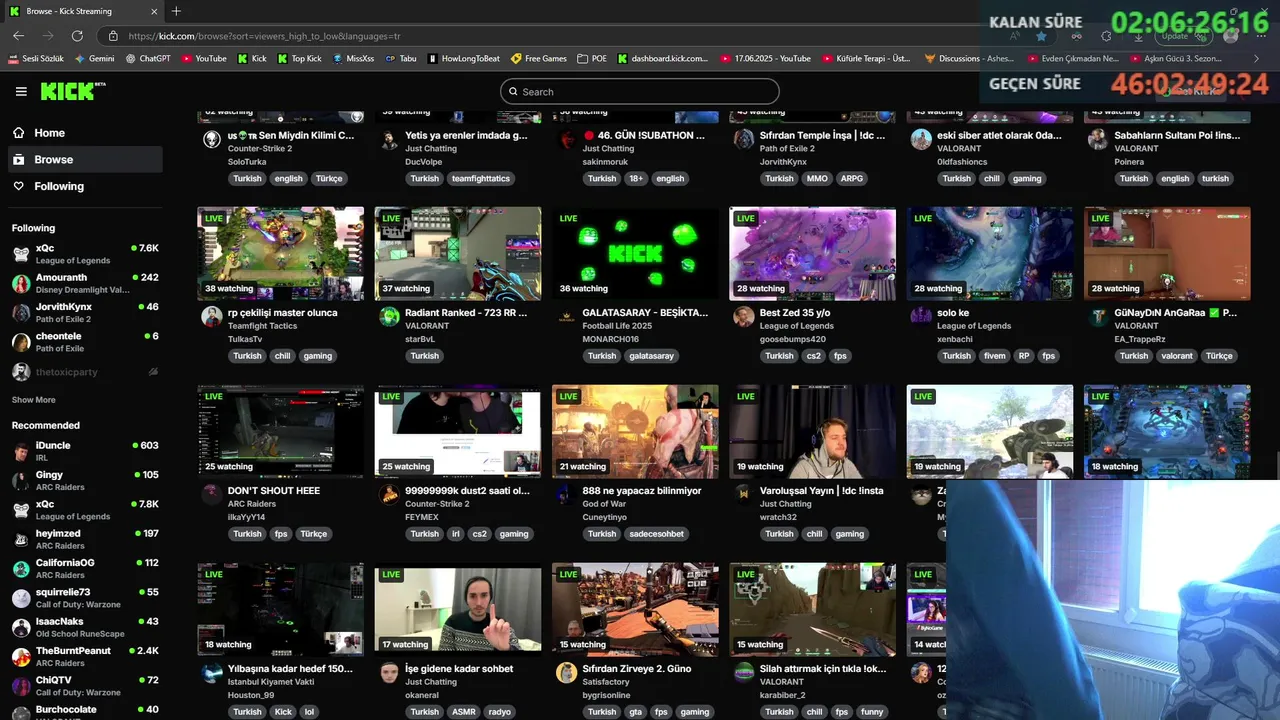Open the Radiant Ranked stream thumbnail
The image size is (1280, 720).
pyautogui.click(x=458, y=254)
